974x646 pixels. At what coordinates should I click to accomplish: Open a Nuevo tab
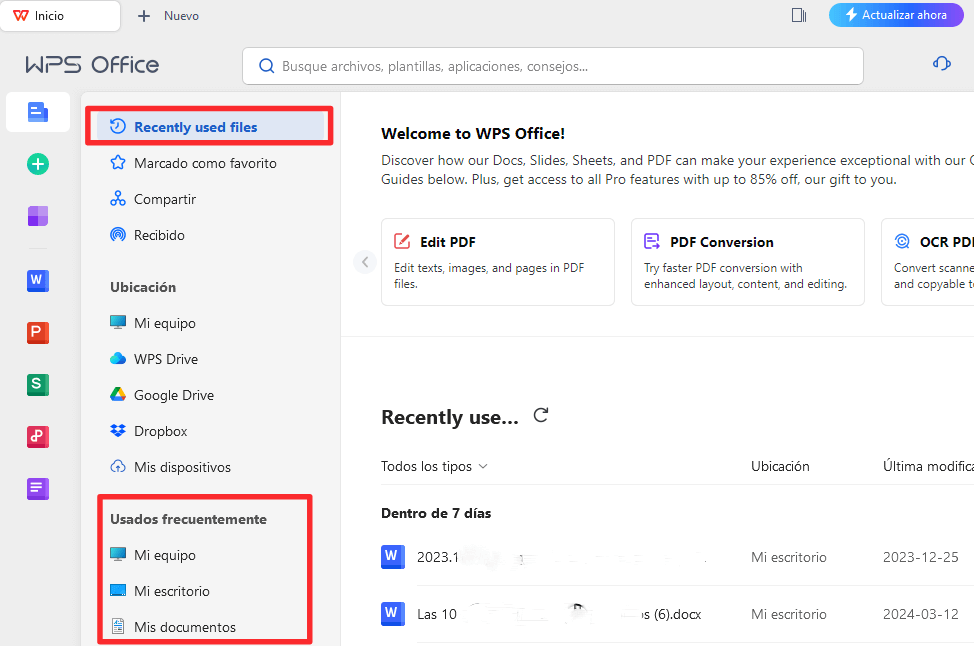[x=168, y=16]
